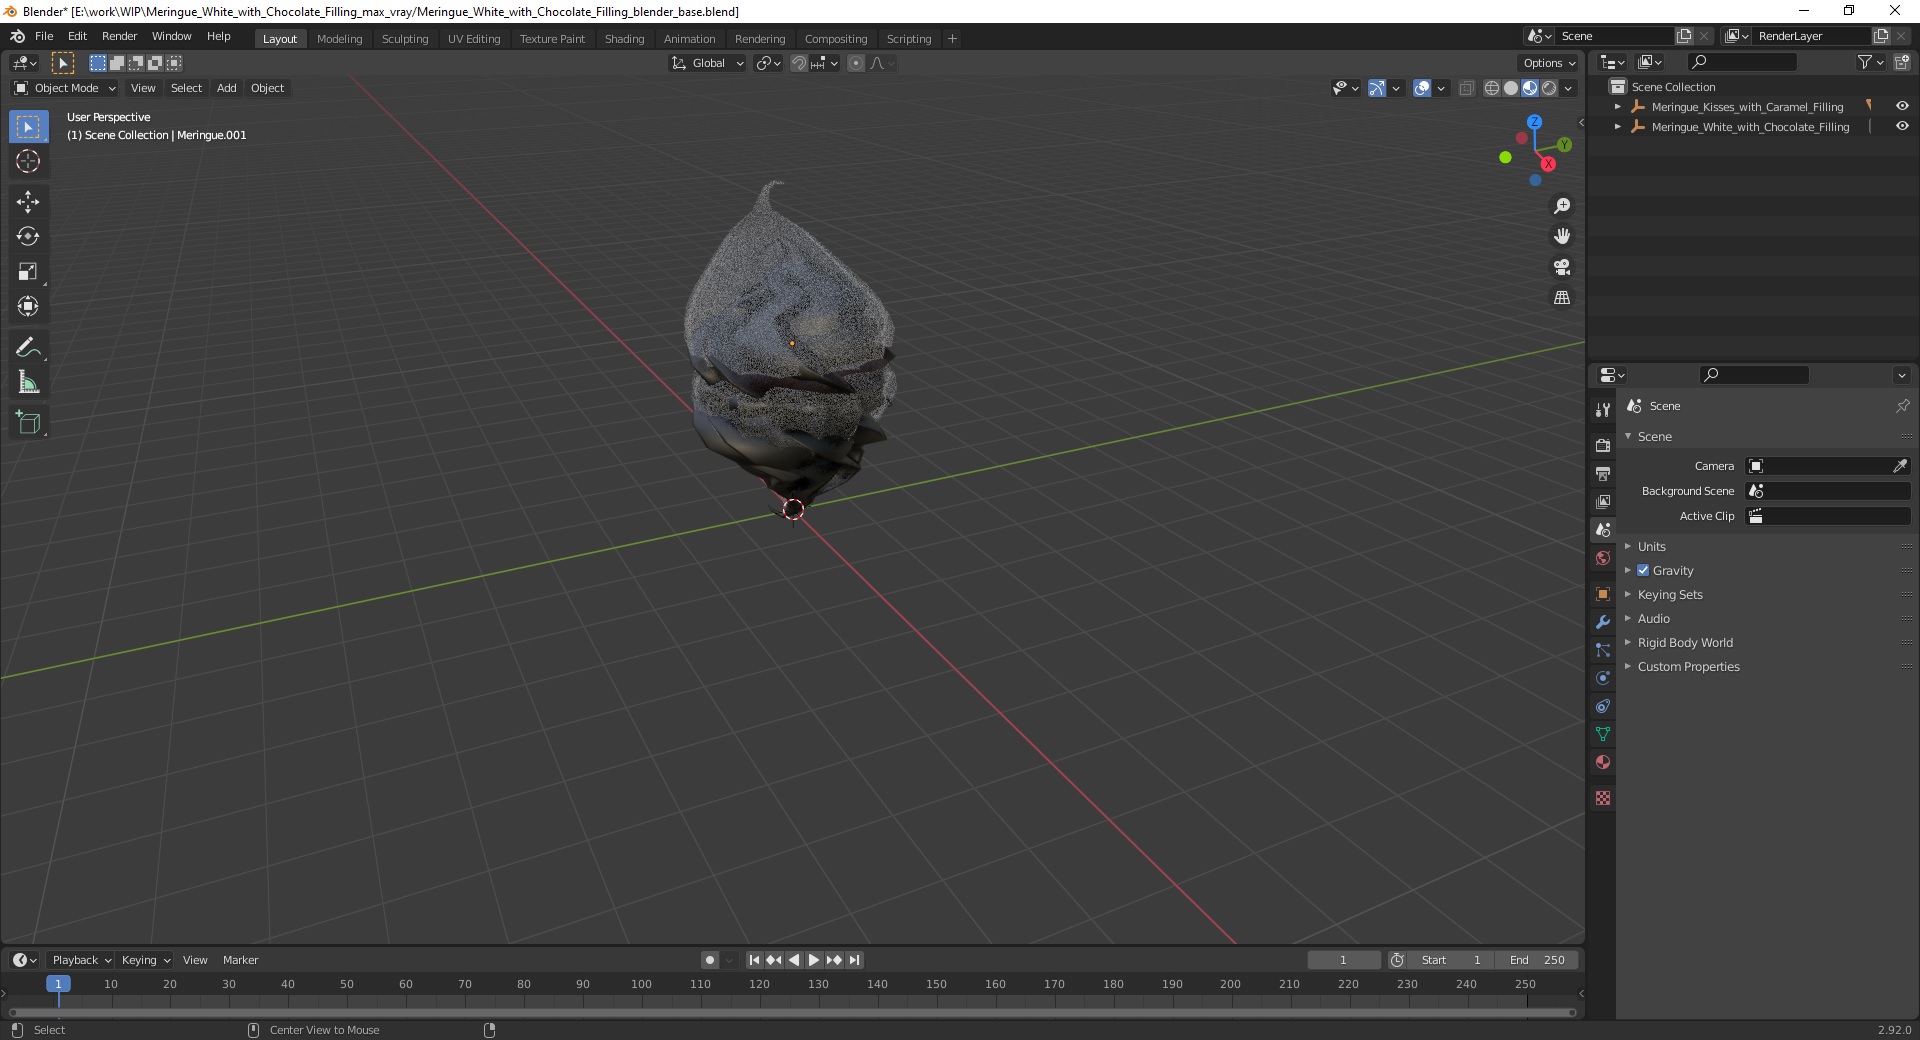
Task: Click the Marker menu in timeline
Action: pos(240,960)
